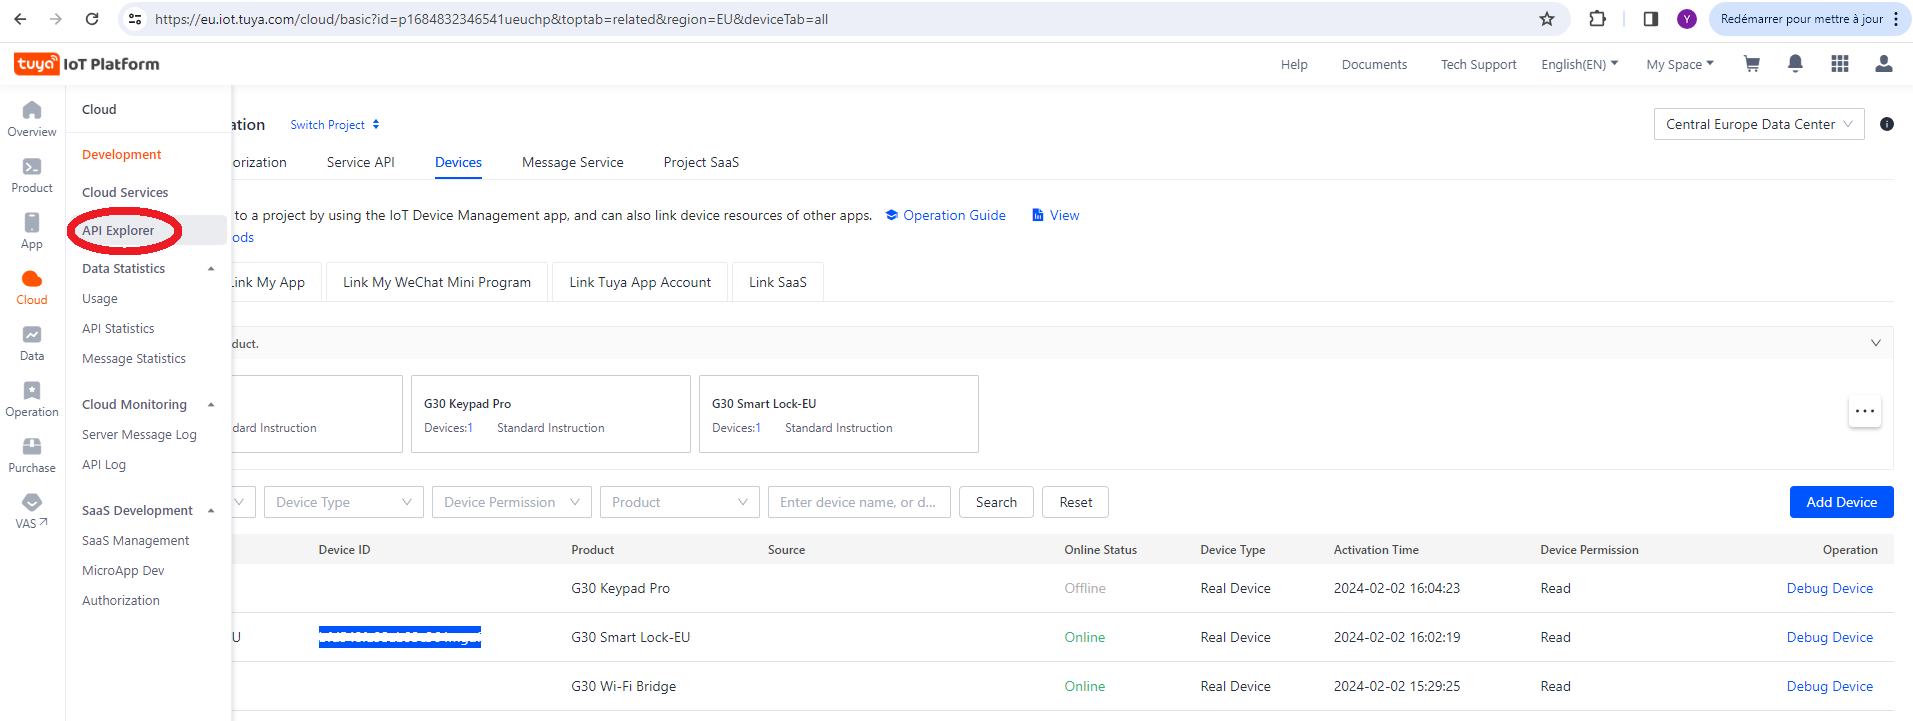This screenshot has height=721, width=1913.
Task: Bookmark this page with star icon
Action: tap(1547, 19)
